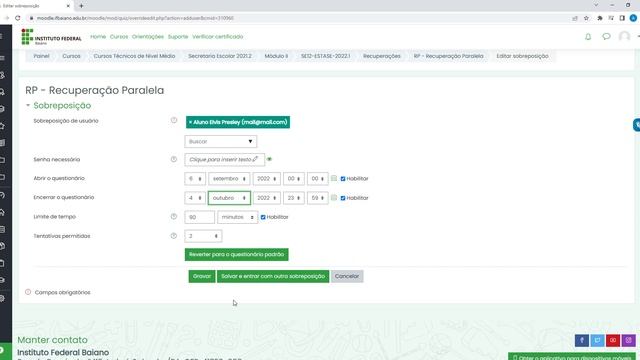640x360 pixels.
Task: Click the password field to insert text
Action: (224, 159)
